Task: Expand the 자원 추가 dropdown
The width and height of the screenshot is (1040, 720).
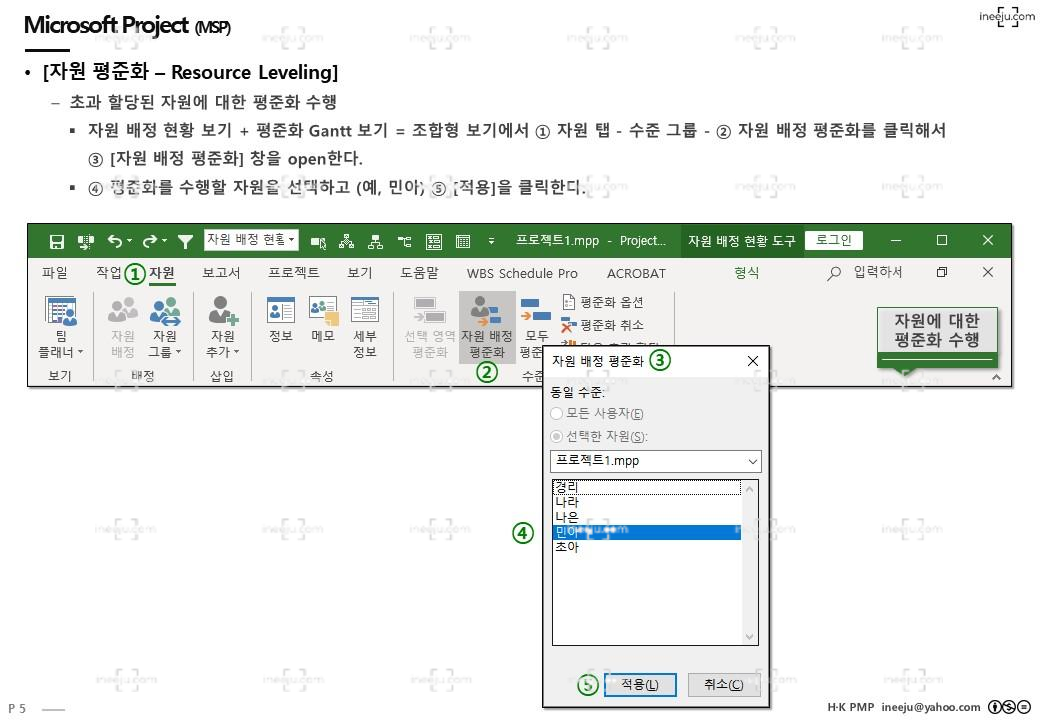Action: pos(236,352)
